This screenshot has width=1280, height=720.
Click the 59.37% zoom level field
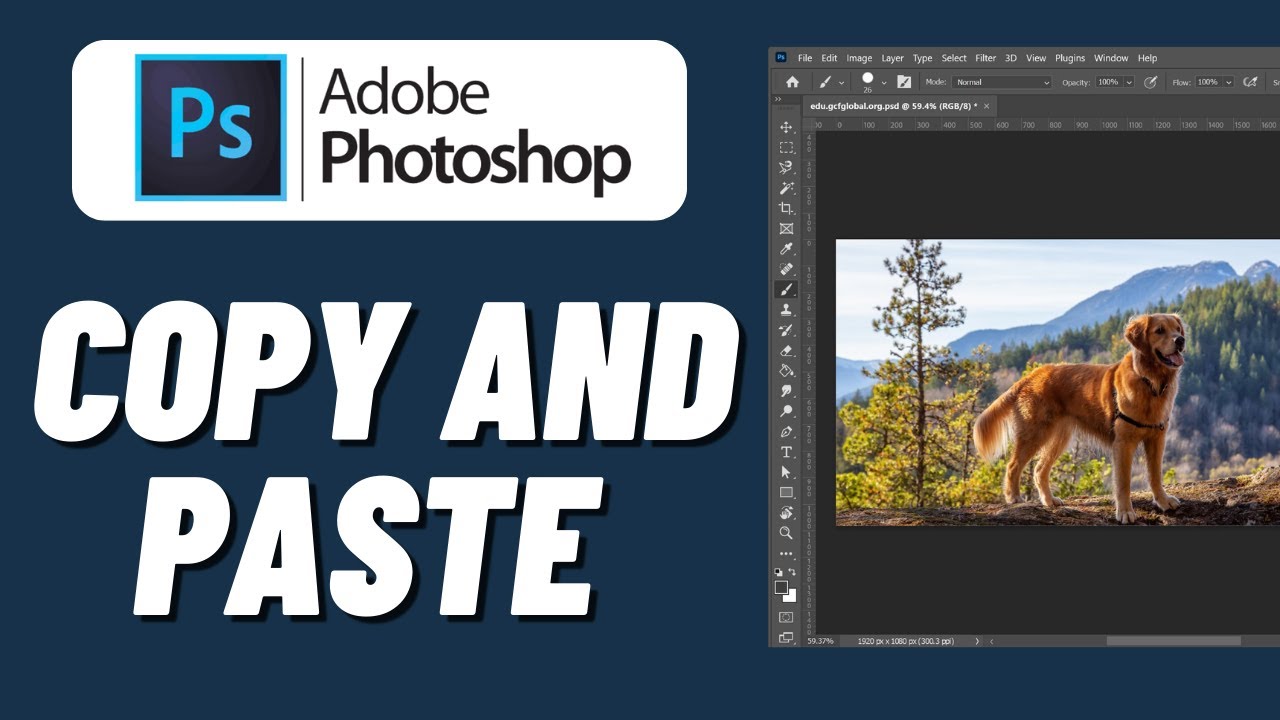[x=819, y=641]
